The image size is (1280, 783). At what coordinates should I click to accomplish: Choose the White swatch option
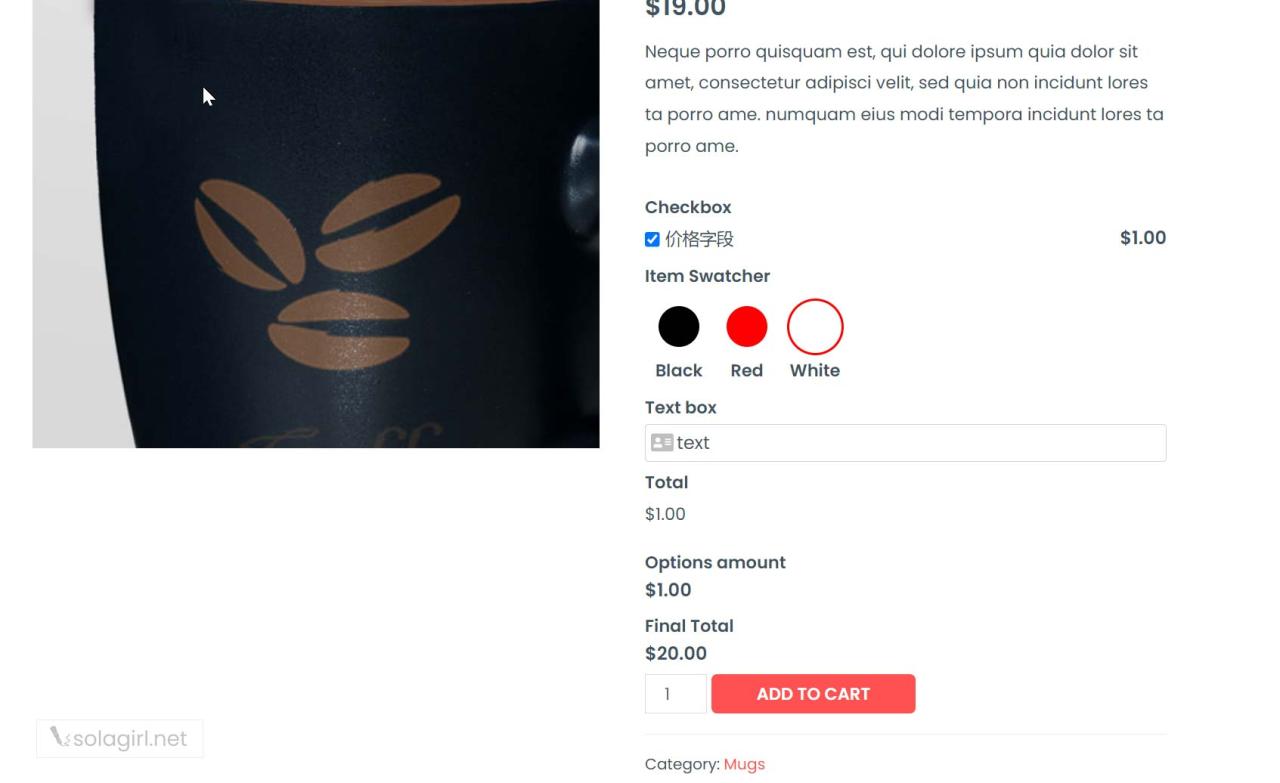[814, 326]
